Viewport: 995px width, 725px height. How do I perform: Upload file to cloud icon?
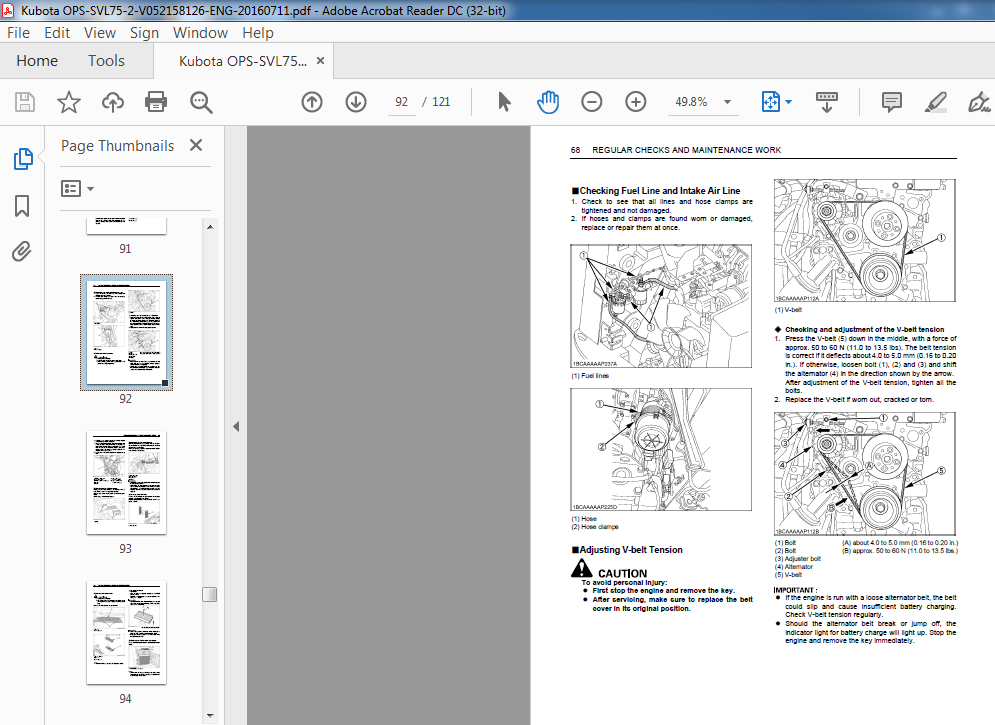coord(112,102)
